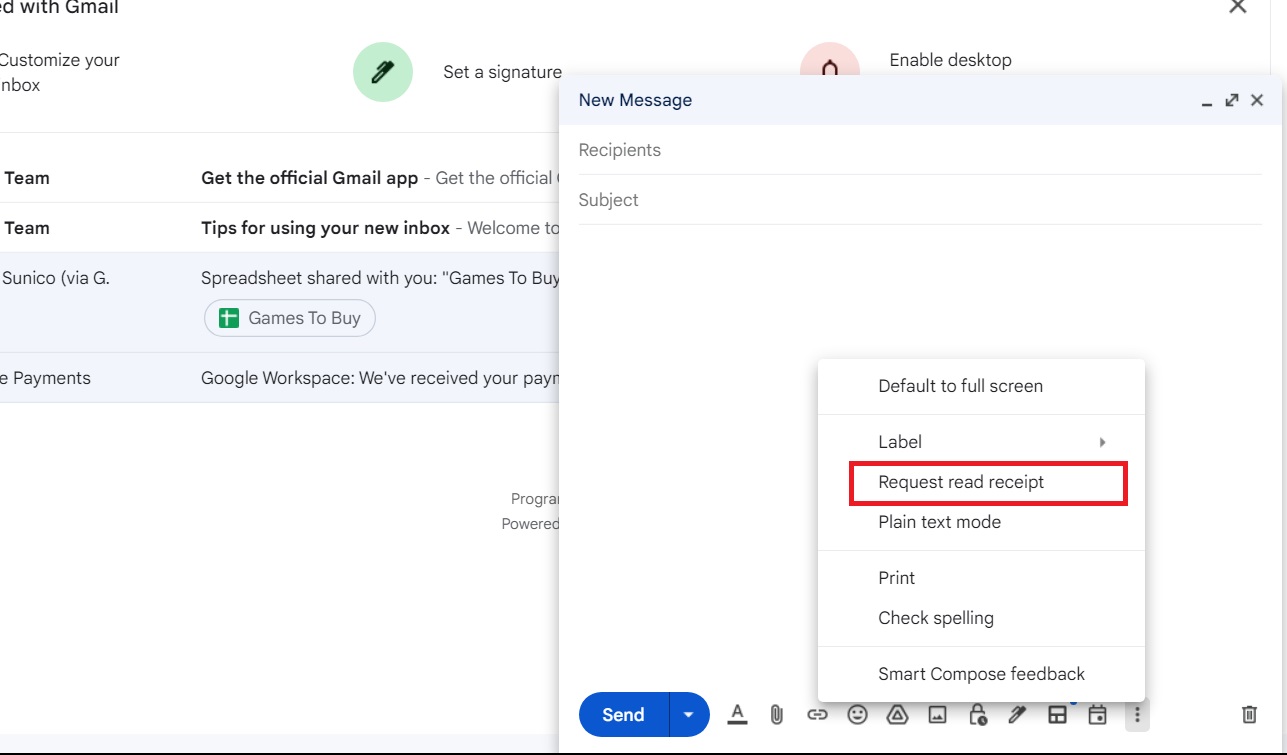Insert link using the chain icon
Viewport: 1287px width, 755px height.
(x=817, y=714)
